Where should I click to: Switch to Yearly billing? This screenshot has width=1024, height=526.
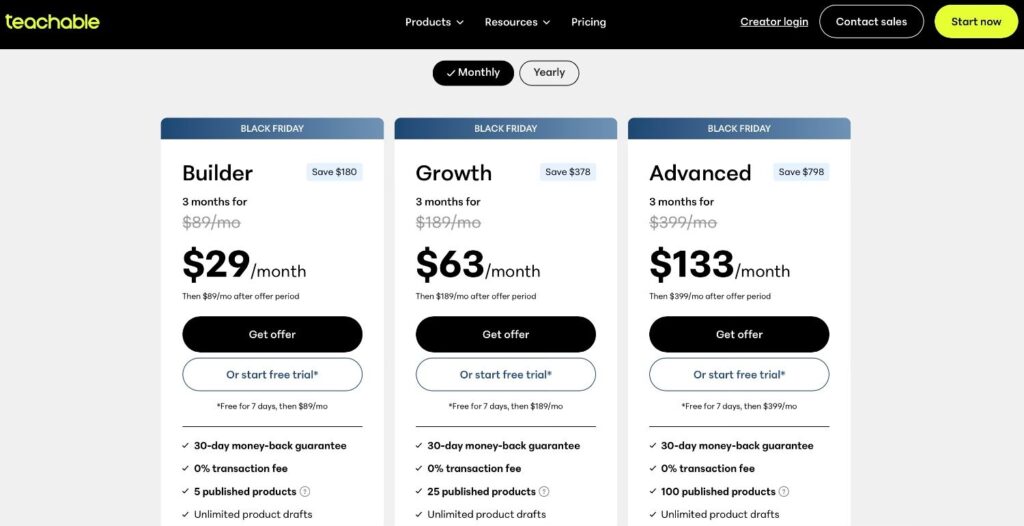click(x=549, y=73)
